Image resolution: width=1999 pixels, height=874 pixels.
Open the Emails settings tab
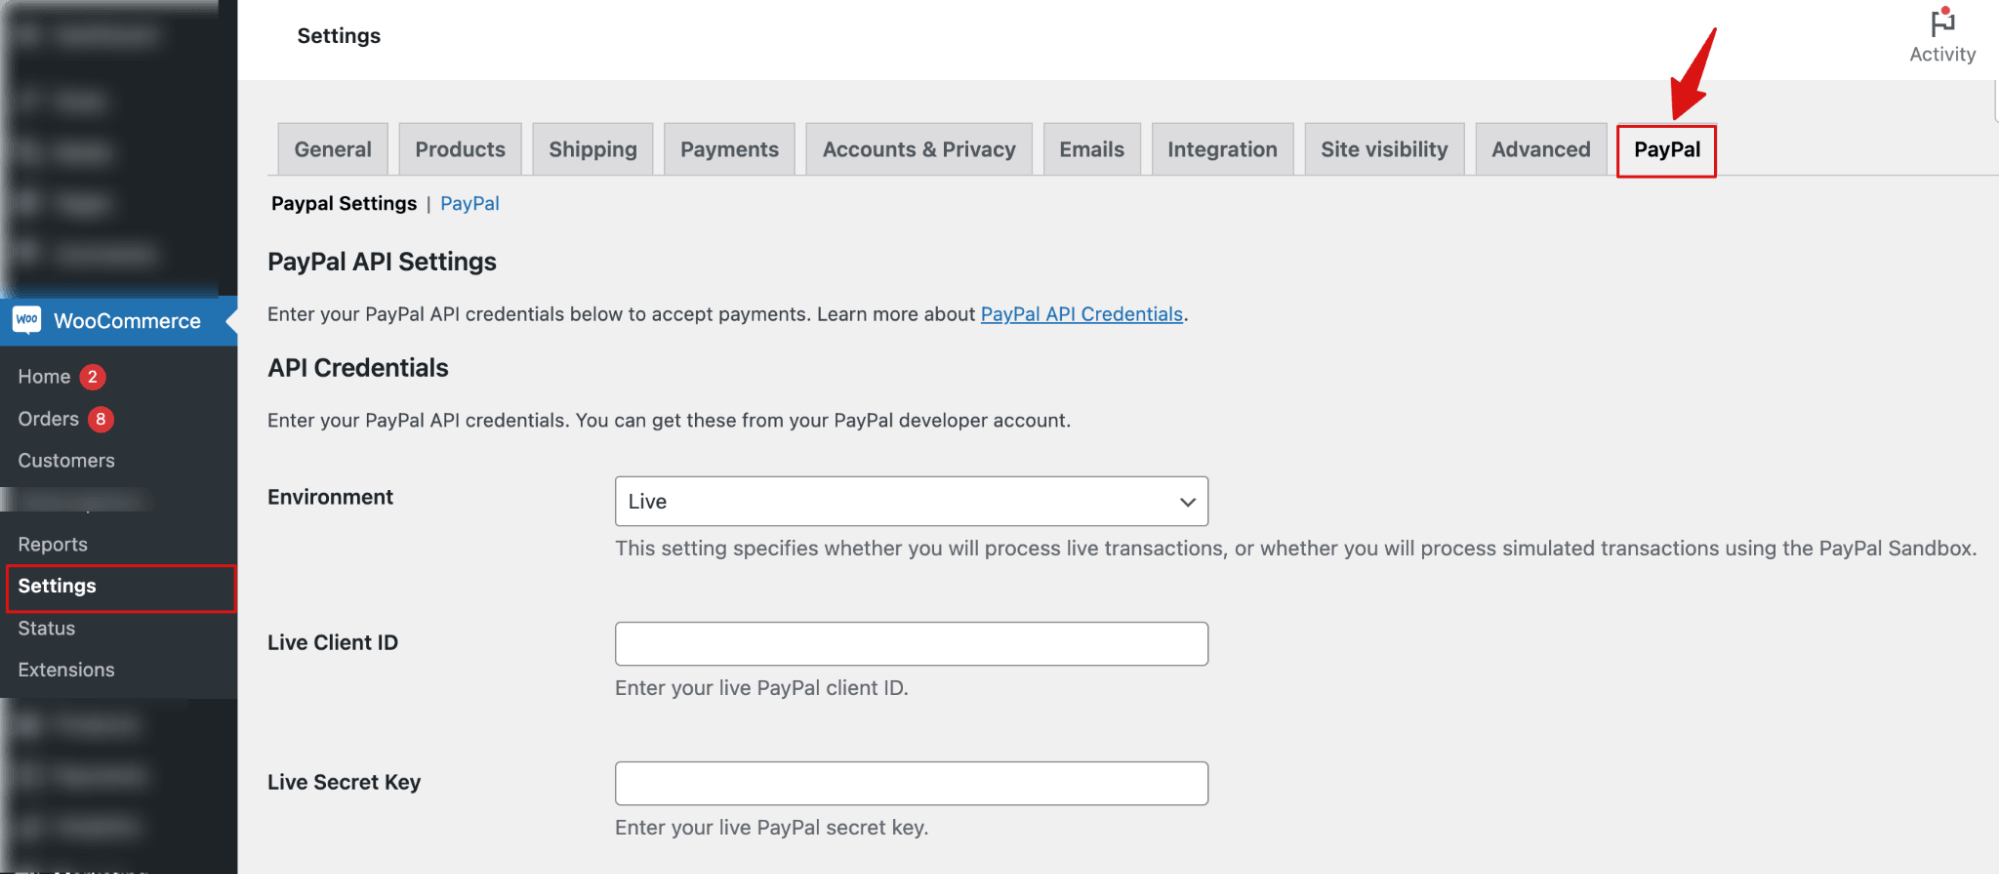coord(1091,148)
